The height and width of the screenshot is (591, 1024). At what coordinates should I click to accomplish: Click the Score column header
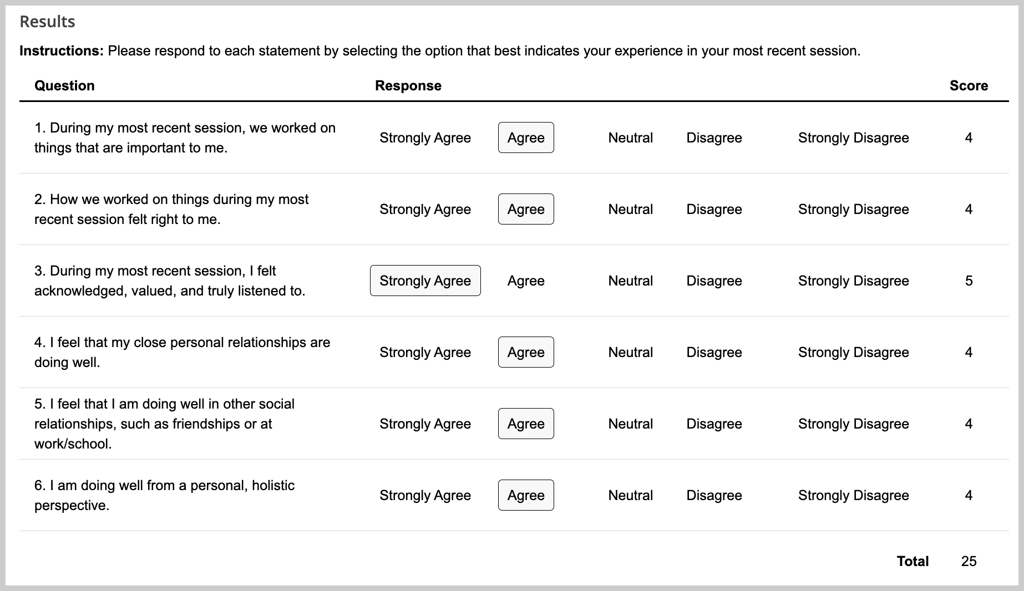click(968, 86)
